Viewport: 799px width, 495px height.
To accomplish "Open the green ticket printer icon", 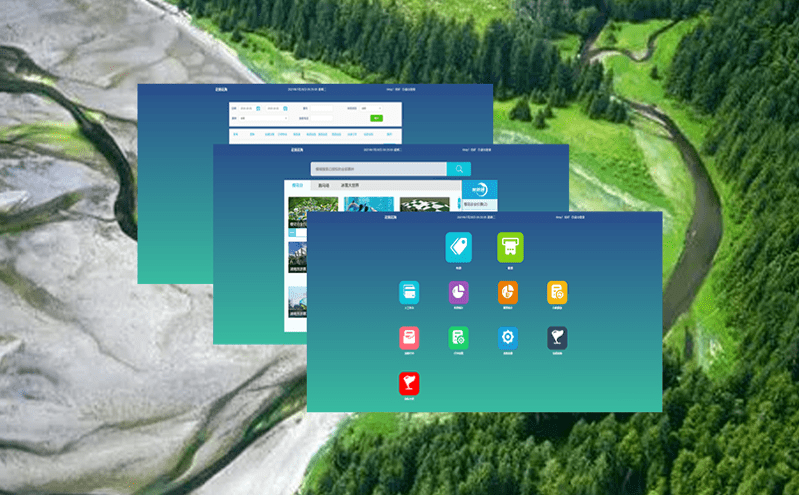I will pos(510,247).
